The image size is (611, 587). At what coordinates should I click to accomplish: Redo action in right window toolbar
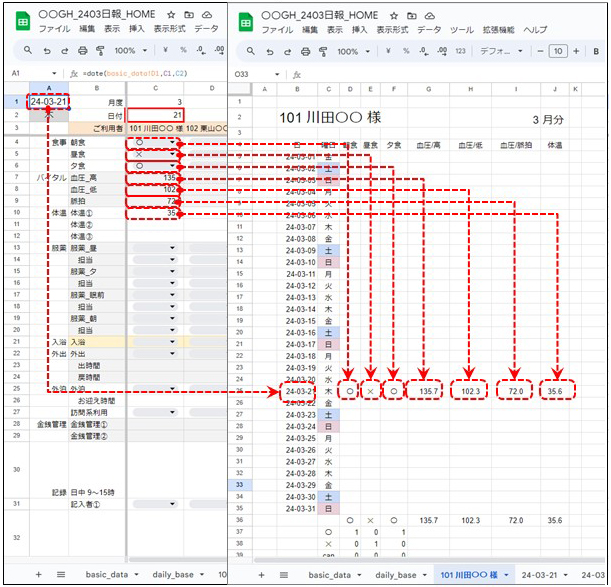pos(287,51)
